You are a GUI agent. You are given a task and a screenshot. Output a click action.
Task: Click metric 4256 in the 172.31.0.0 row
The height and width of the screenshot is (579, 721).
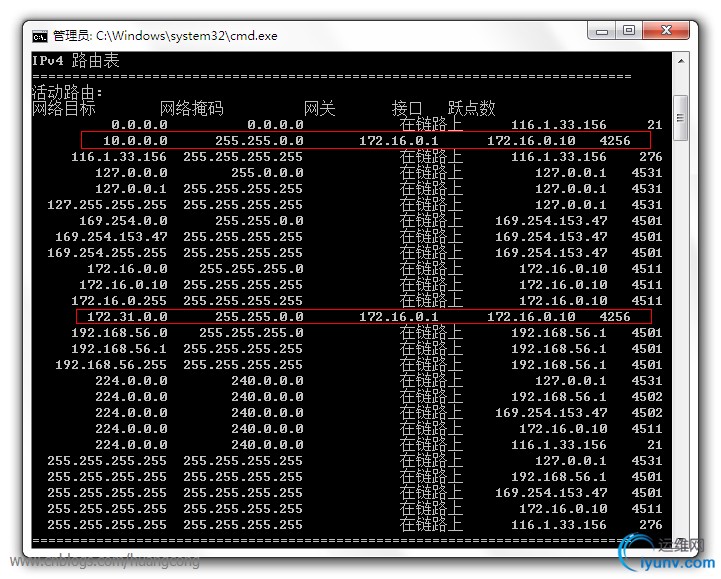pyautogui.click(x=615, y=317)
